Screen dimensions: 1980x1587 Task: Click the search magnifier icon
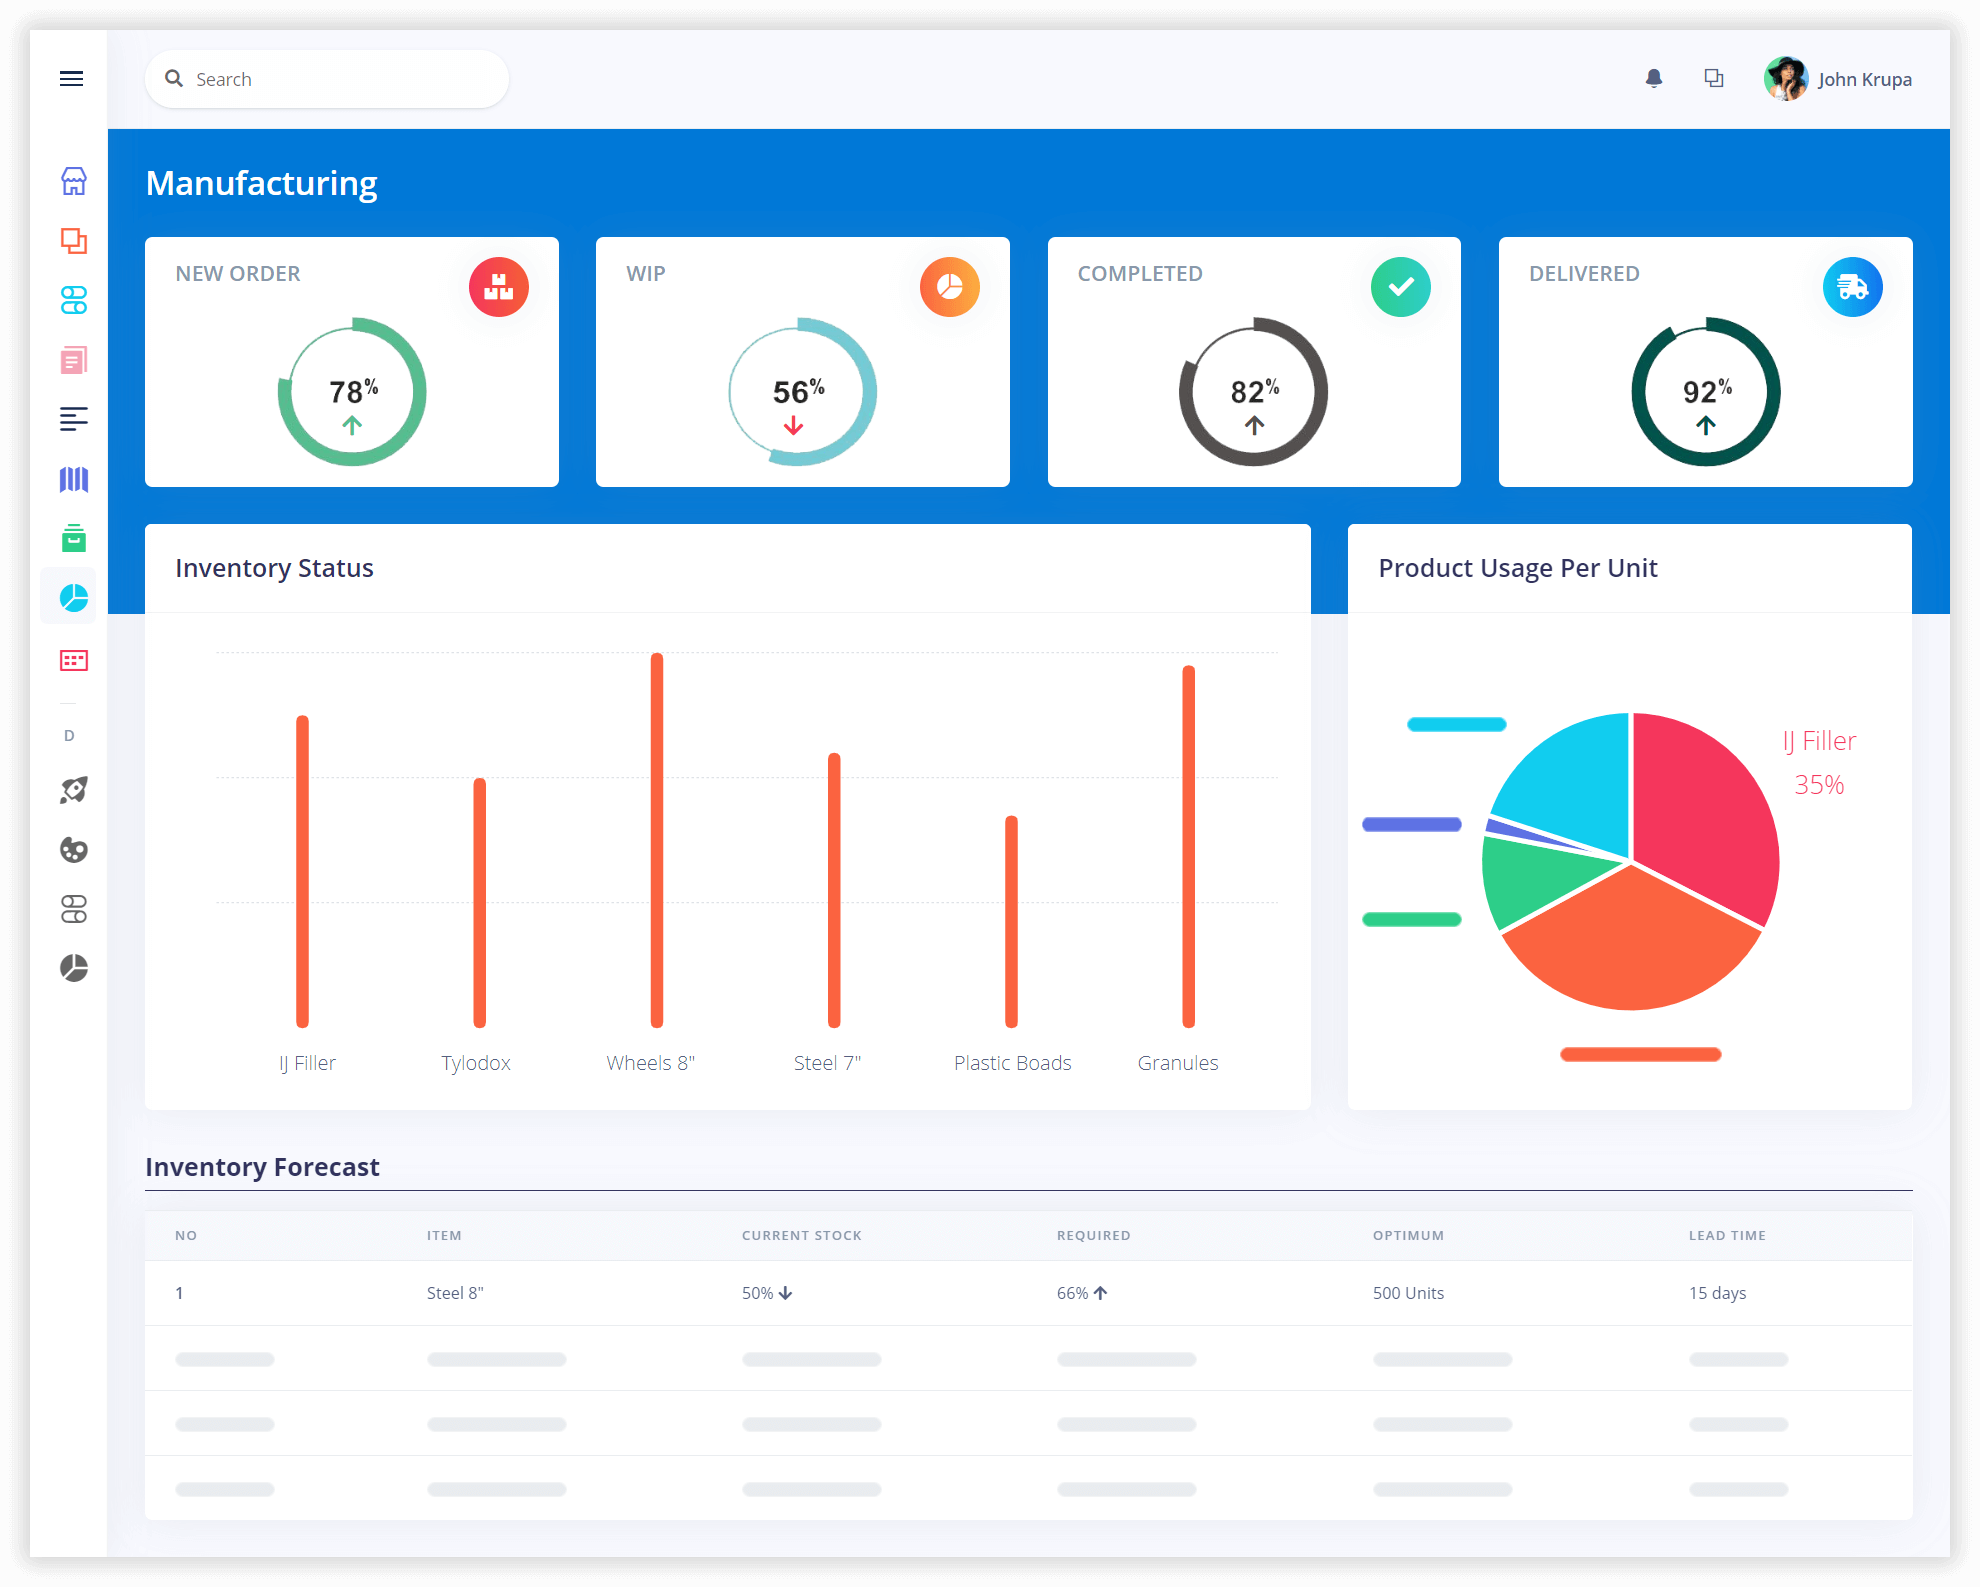tap(174, 78)
